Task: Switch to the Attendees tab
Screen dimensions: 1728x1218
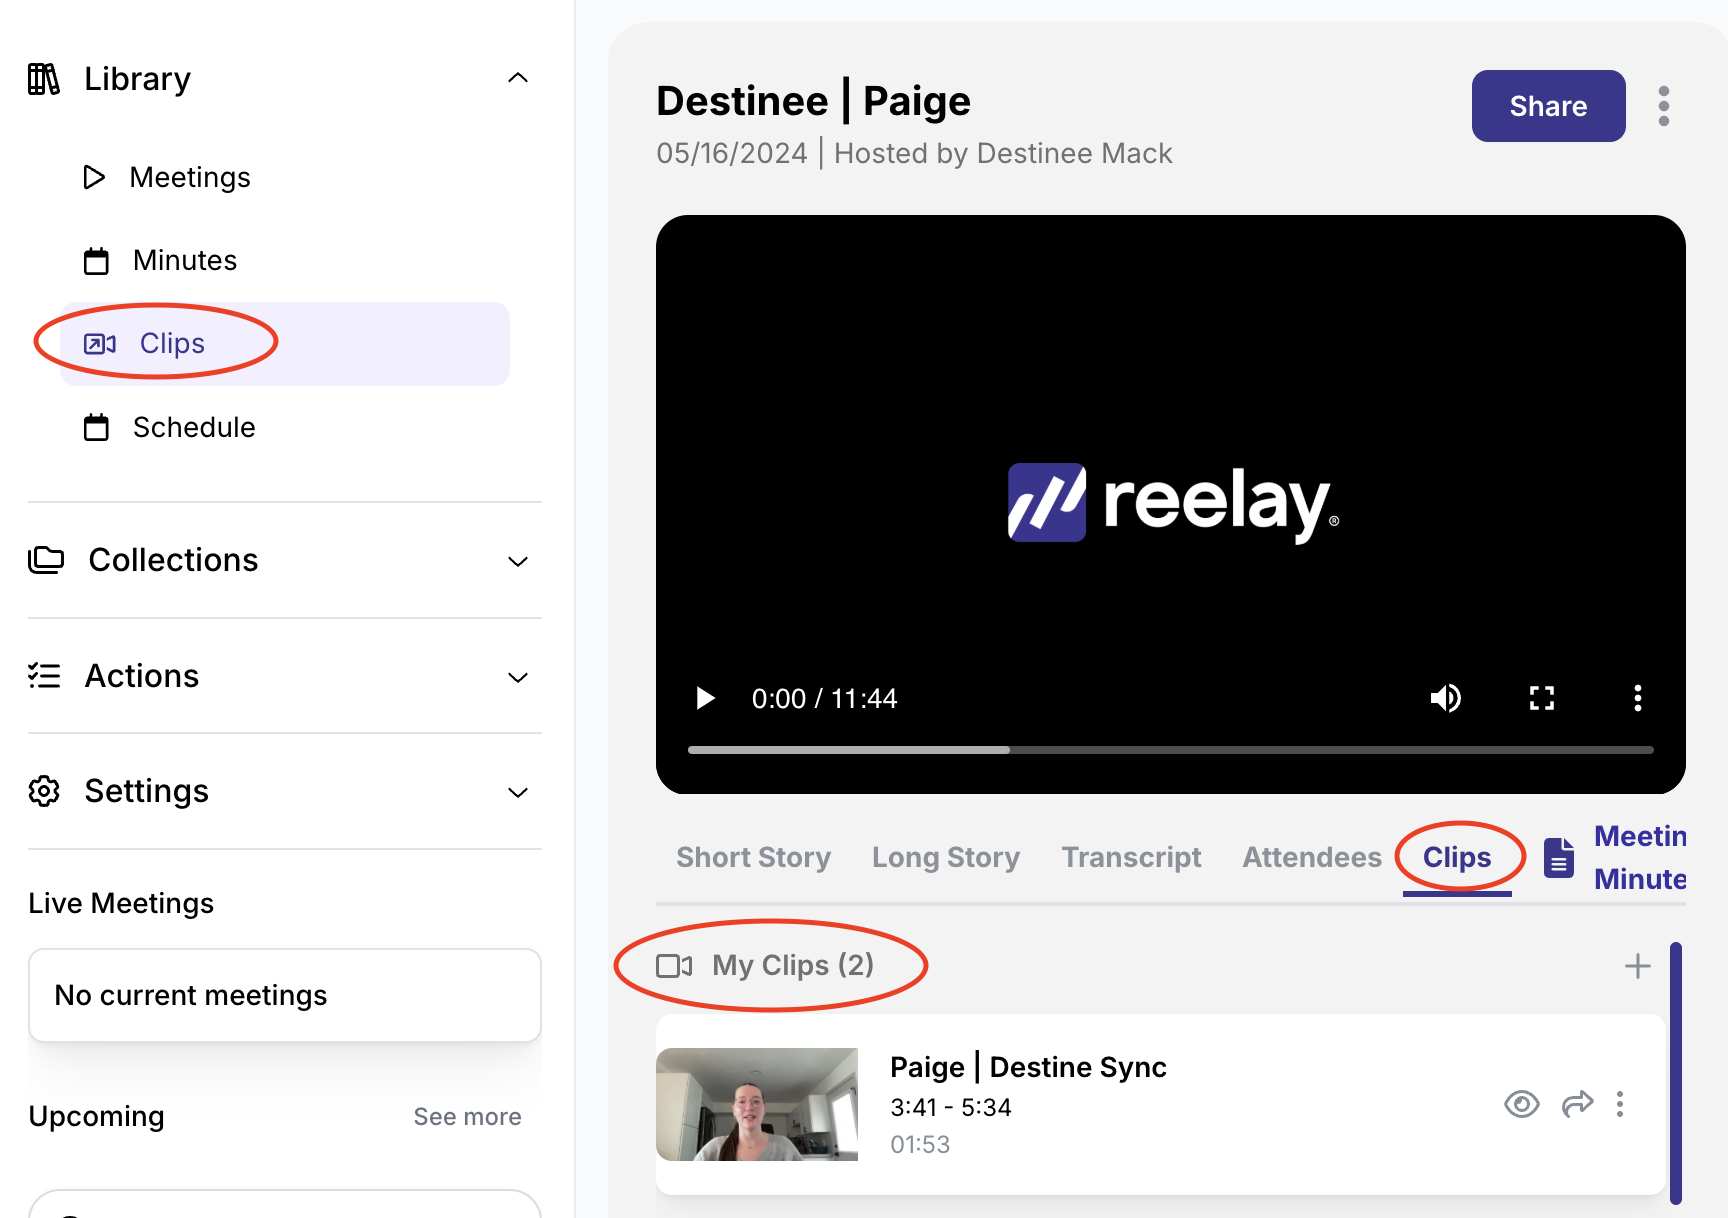Action: (1312, 858)
